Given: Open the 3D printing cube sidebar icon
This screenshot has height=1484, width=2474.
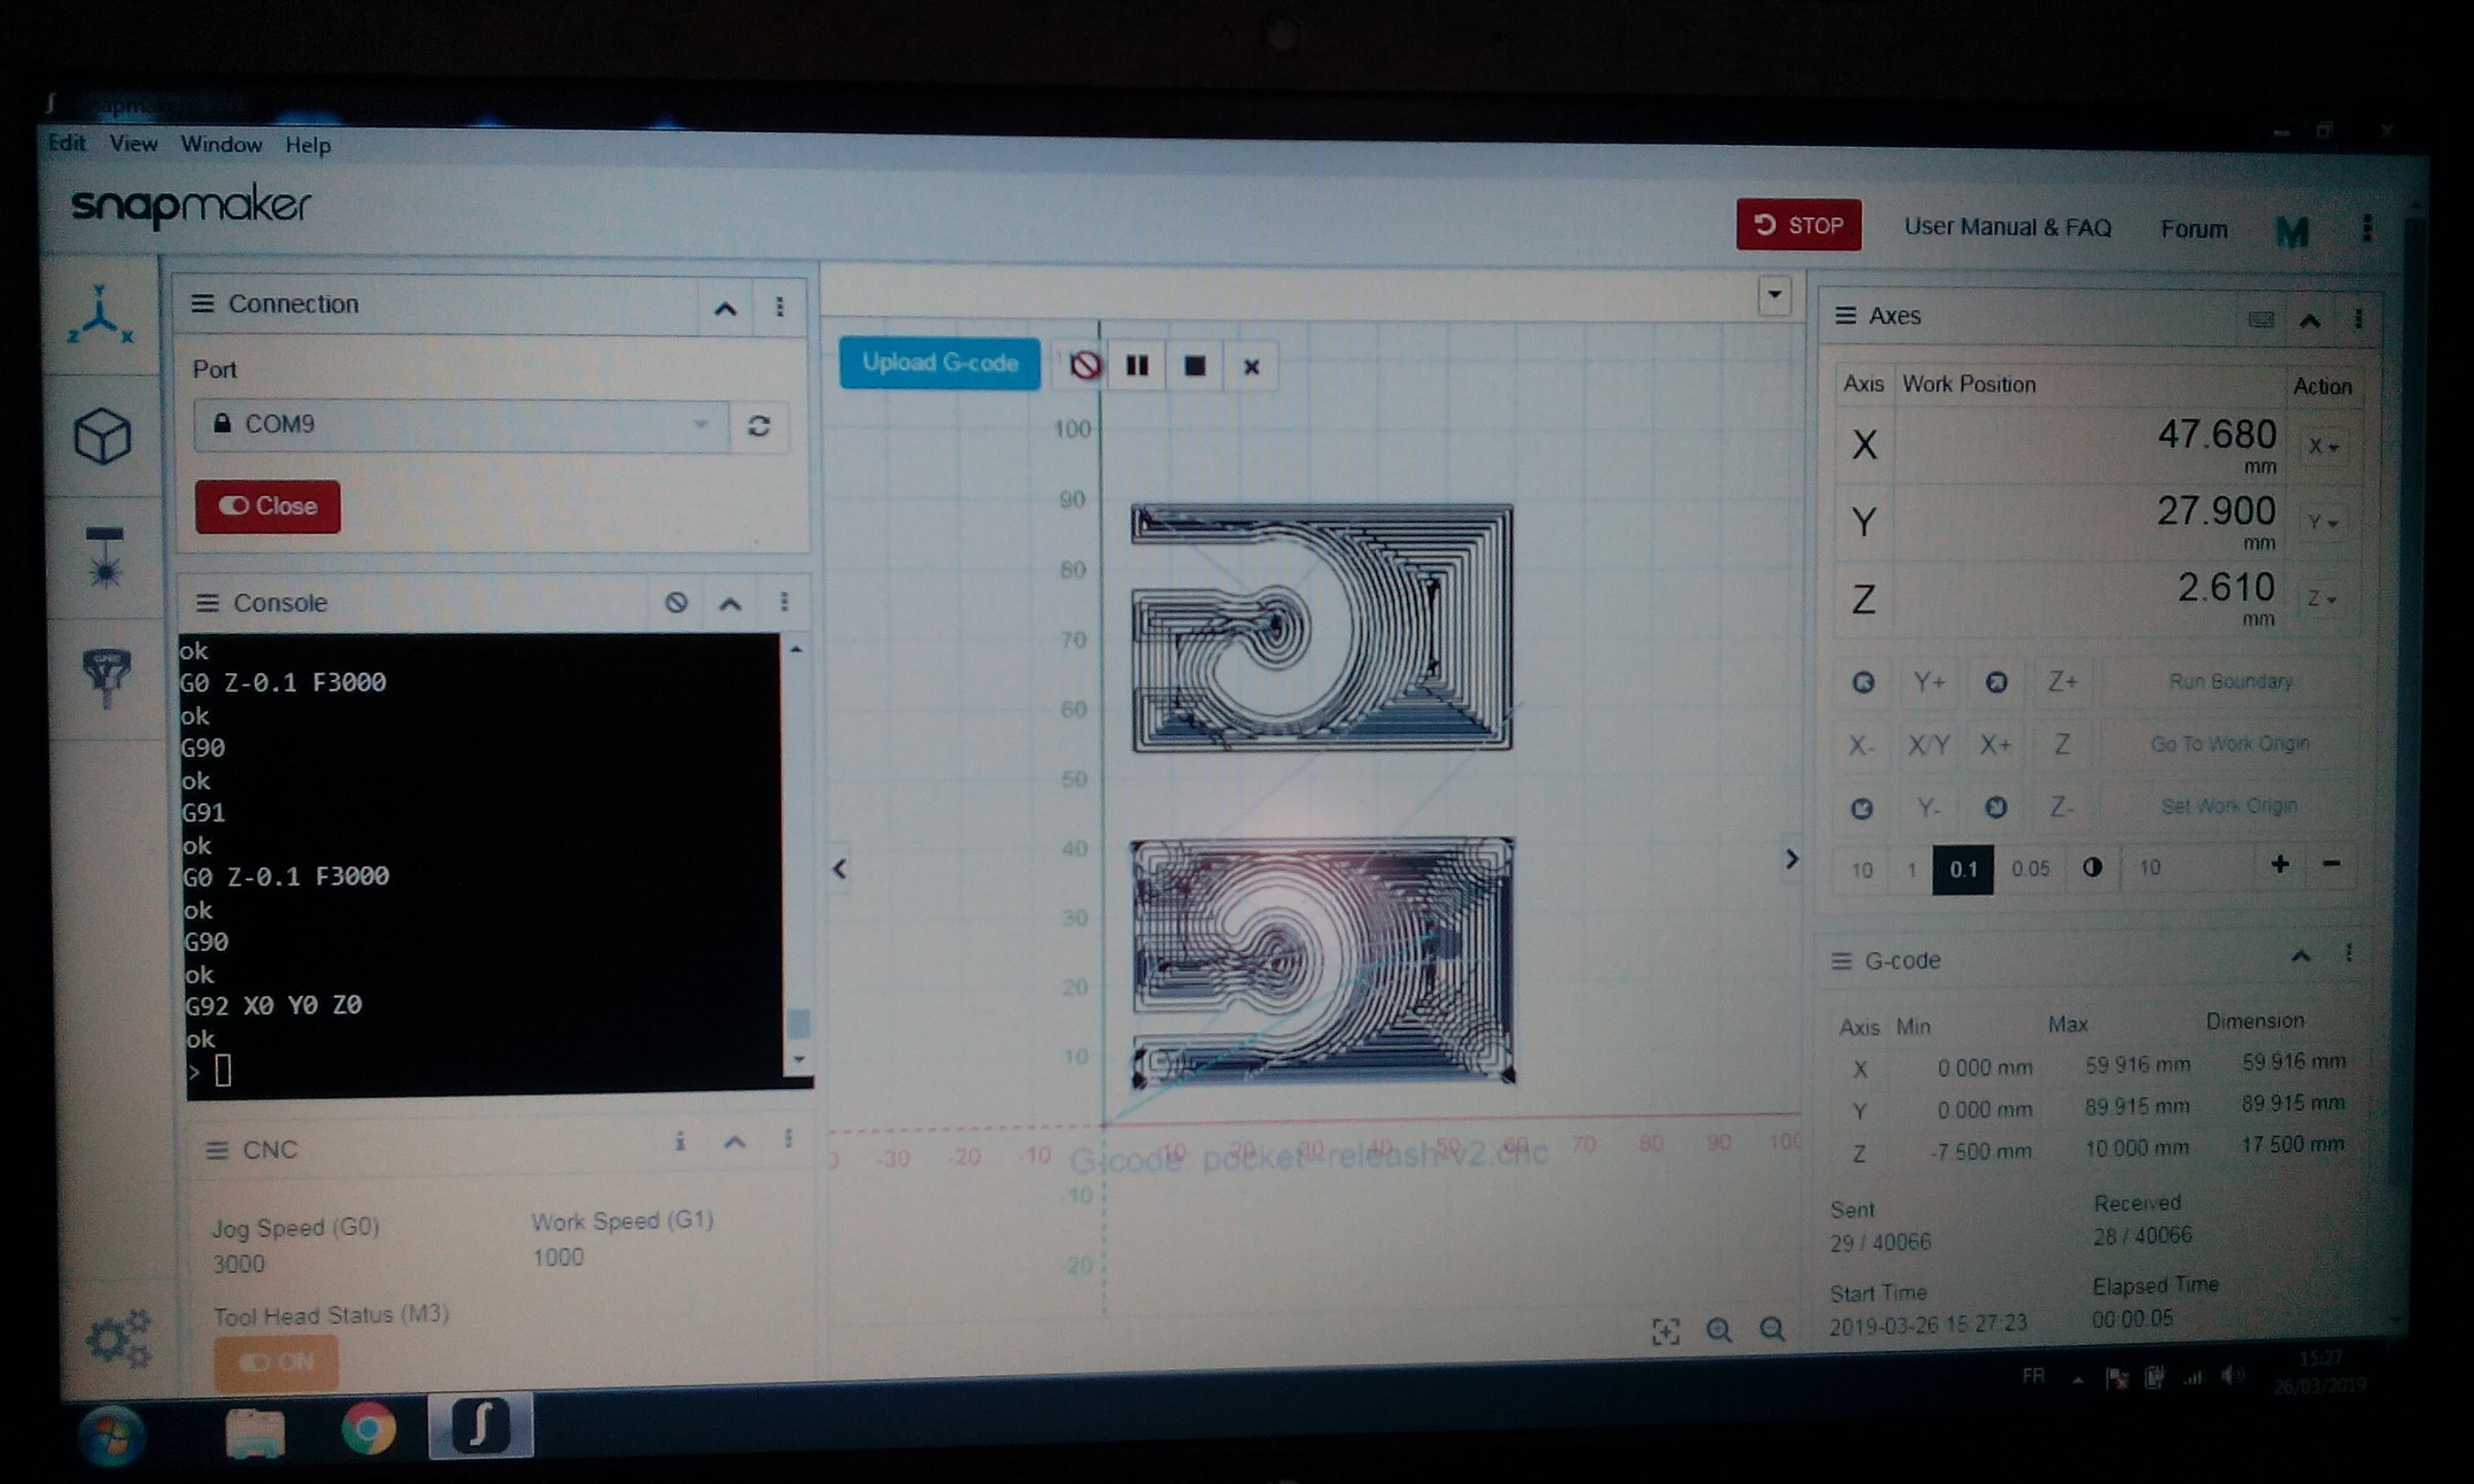Looking at the screenshot, I should coord(102,436).
